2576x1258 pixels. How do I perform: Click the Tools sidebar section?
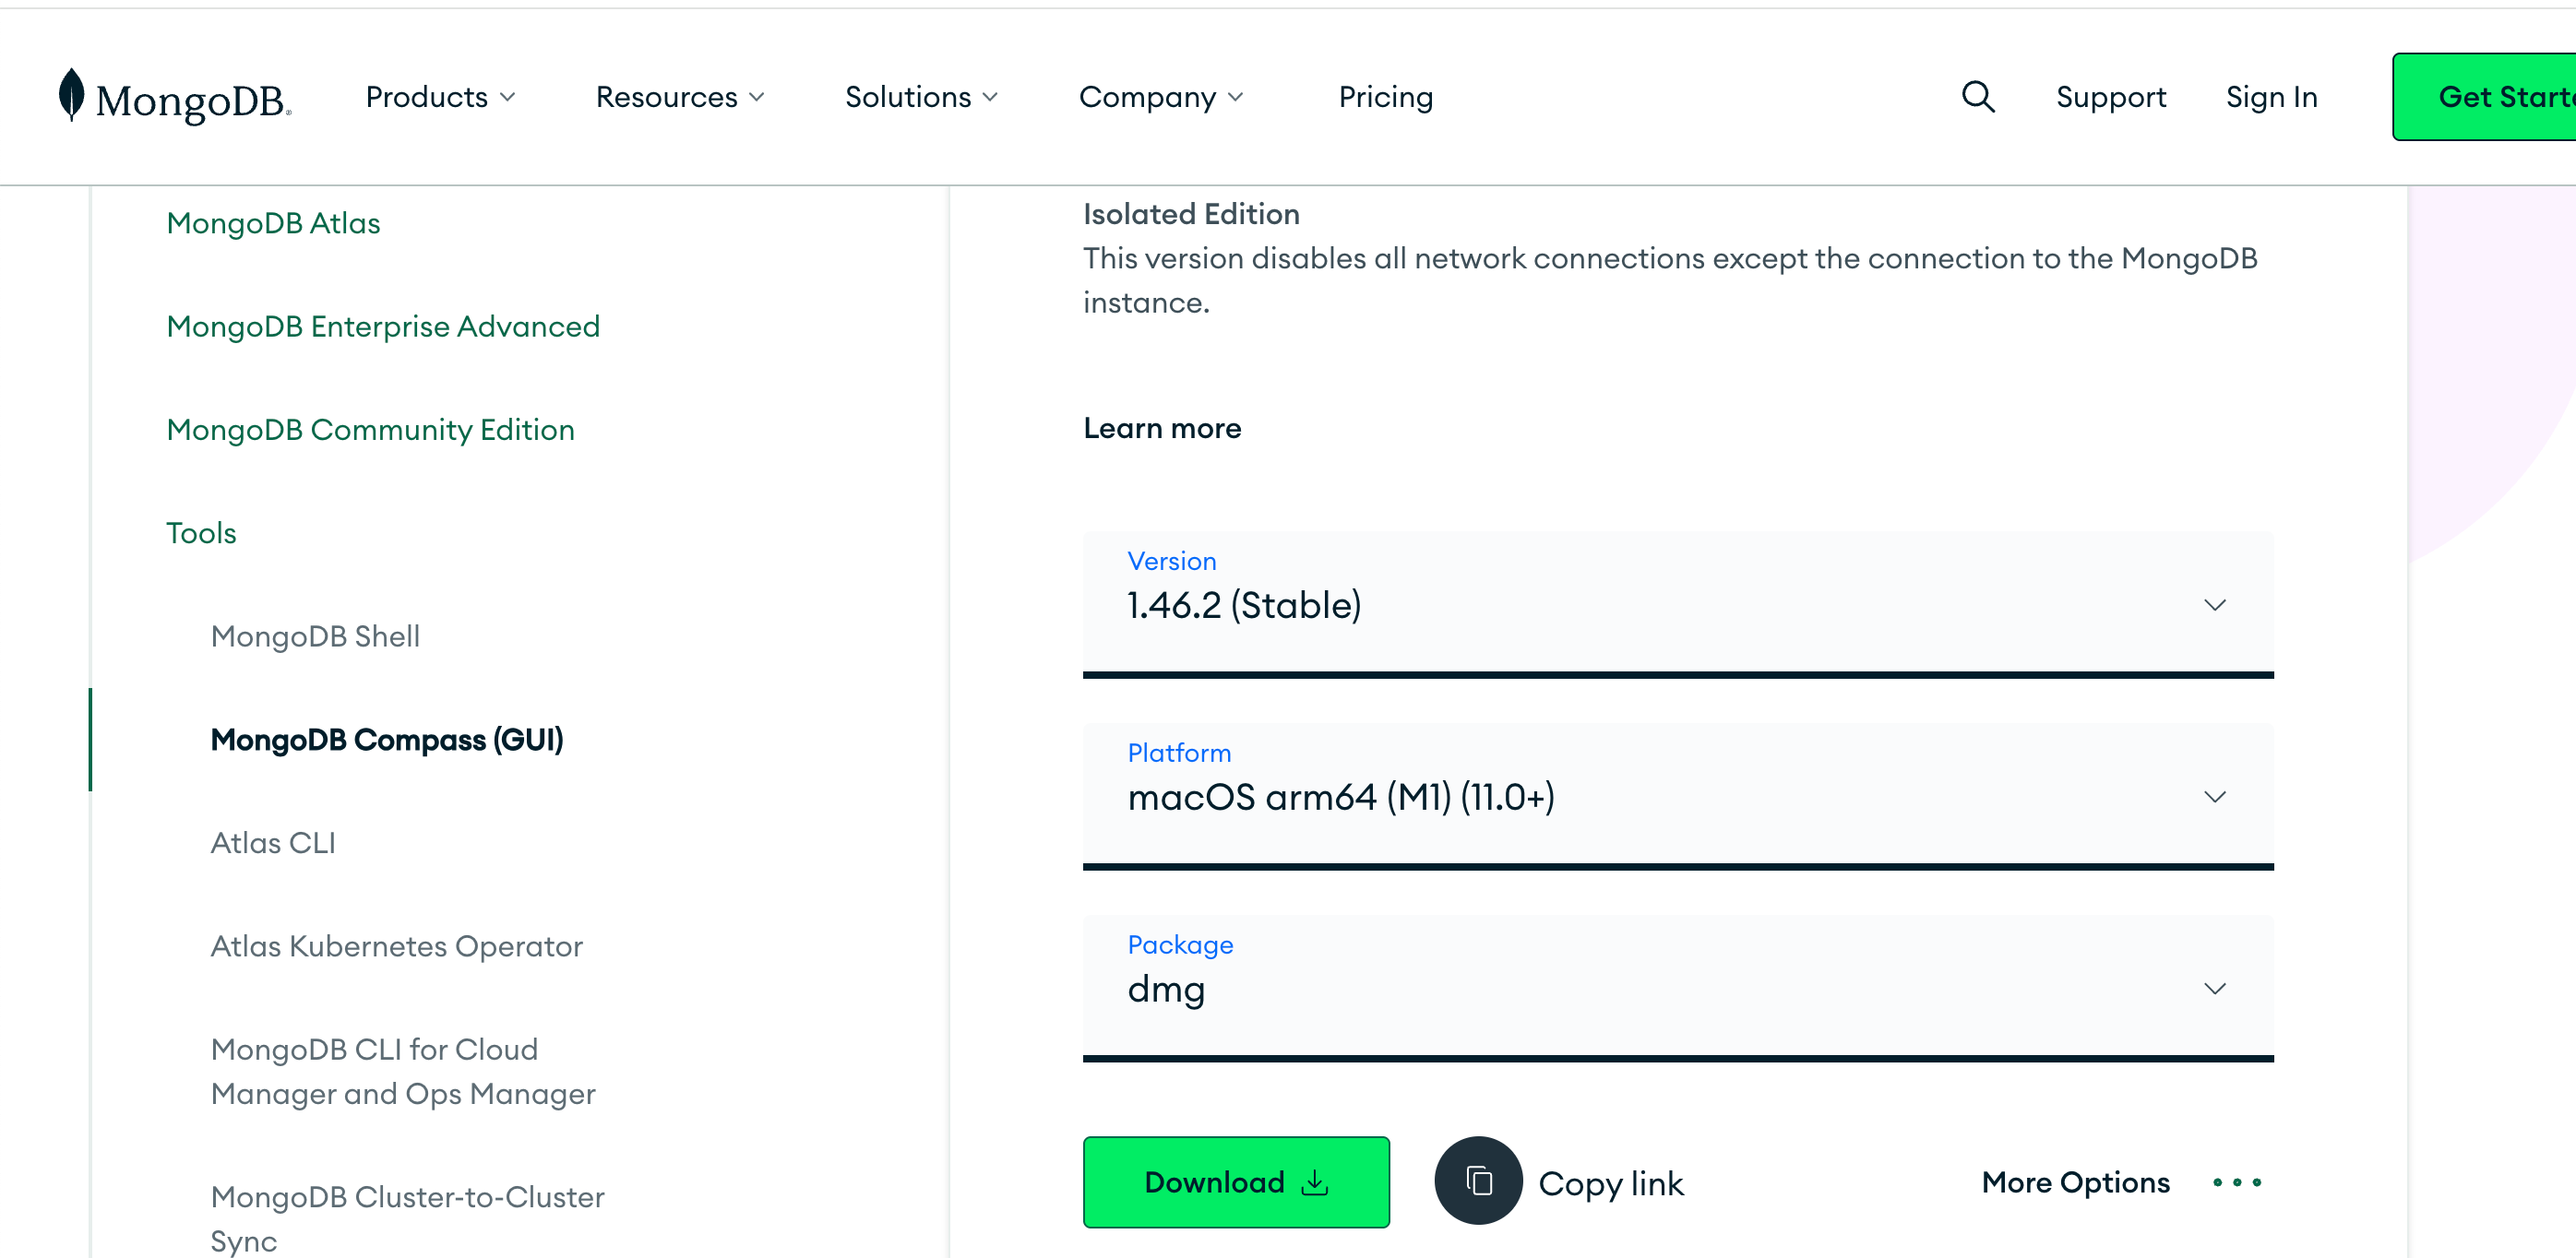201,533
